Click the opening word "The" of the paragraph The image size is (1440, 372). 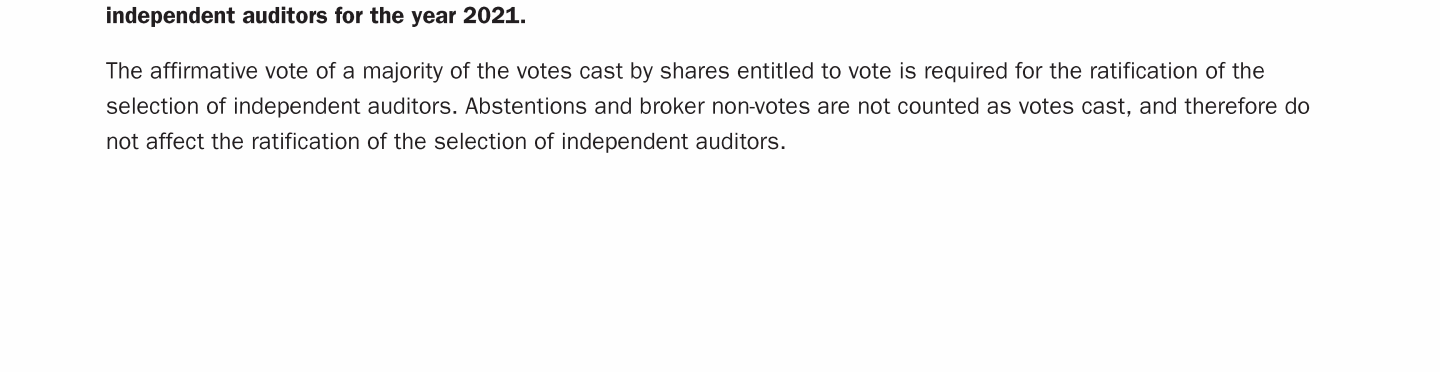(x=125, y=71)
